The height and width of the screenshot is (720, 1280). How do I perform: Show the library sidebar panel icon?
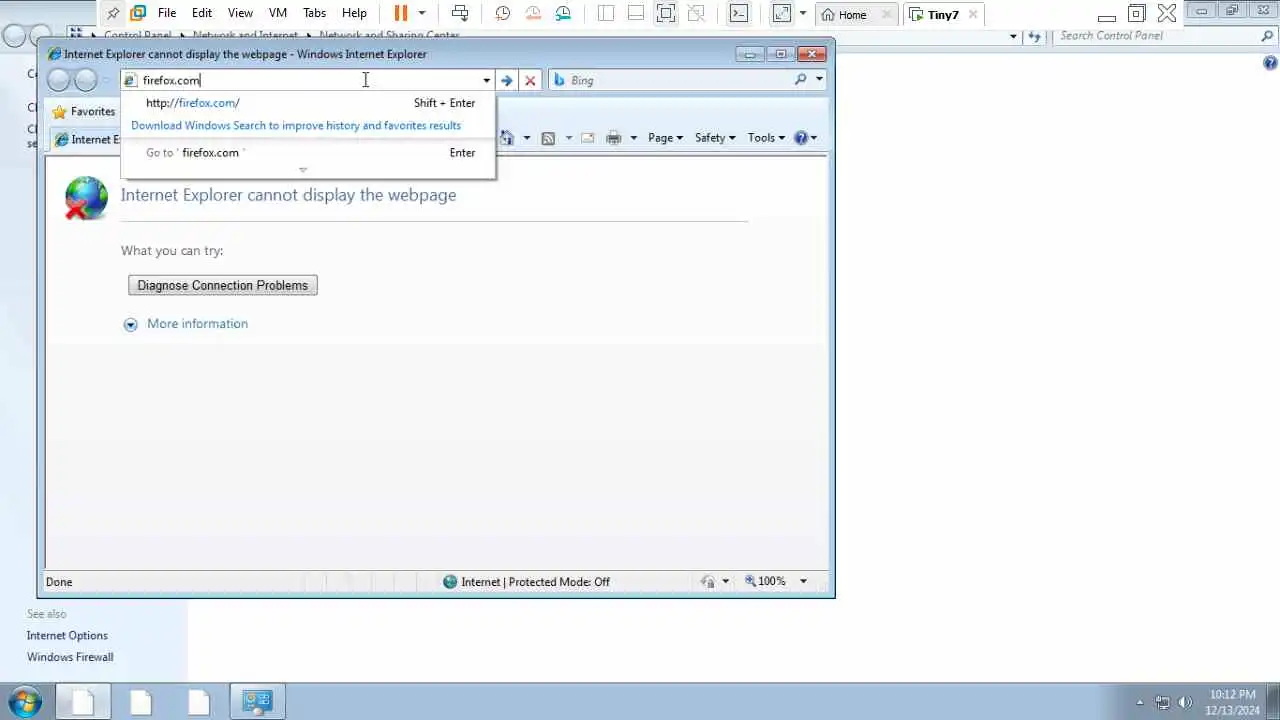[606, 13]
